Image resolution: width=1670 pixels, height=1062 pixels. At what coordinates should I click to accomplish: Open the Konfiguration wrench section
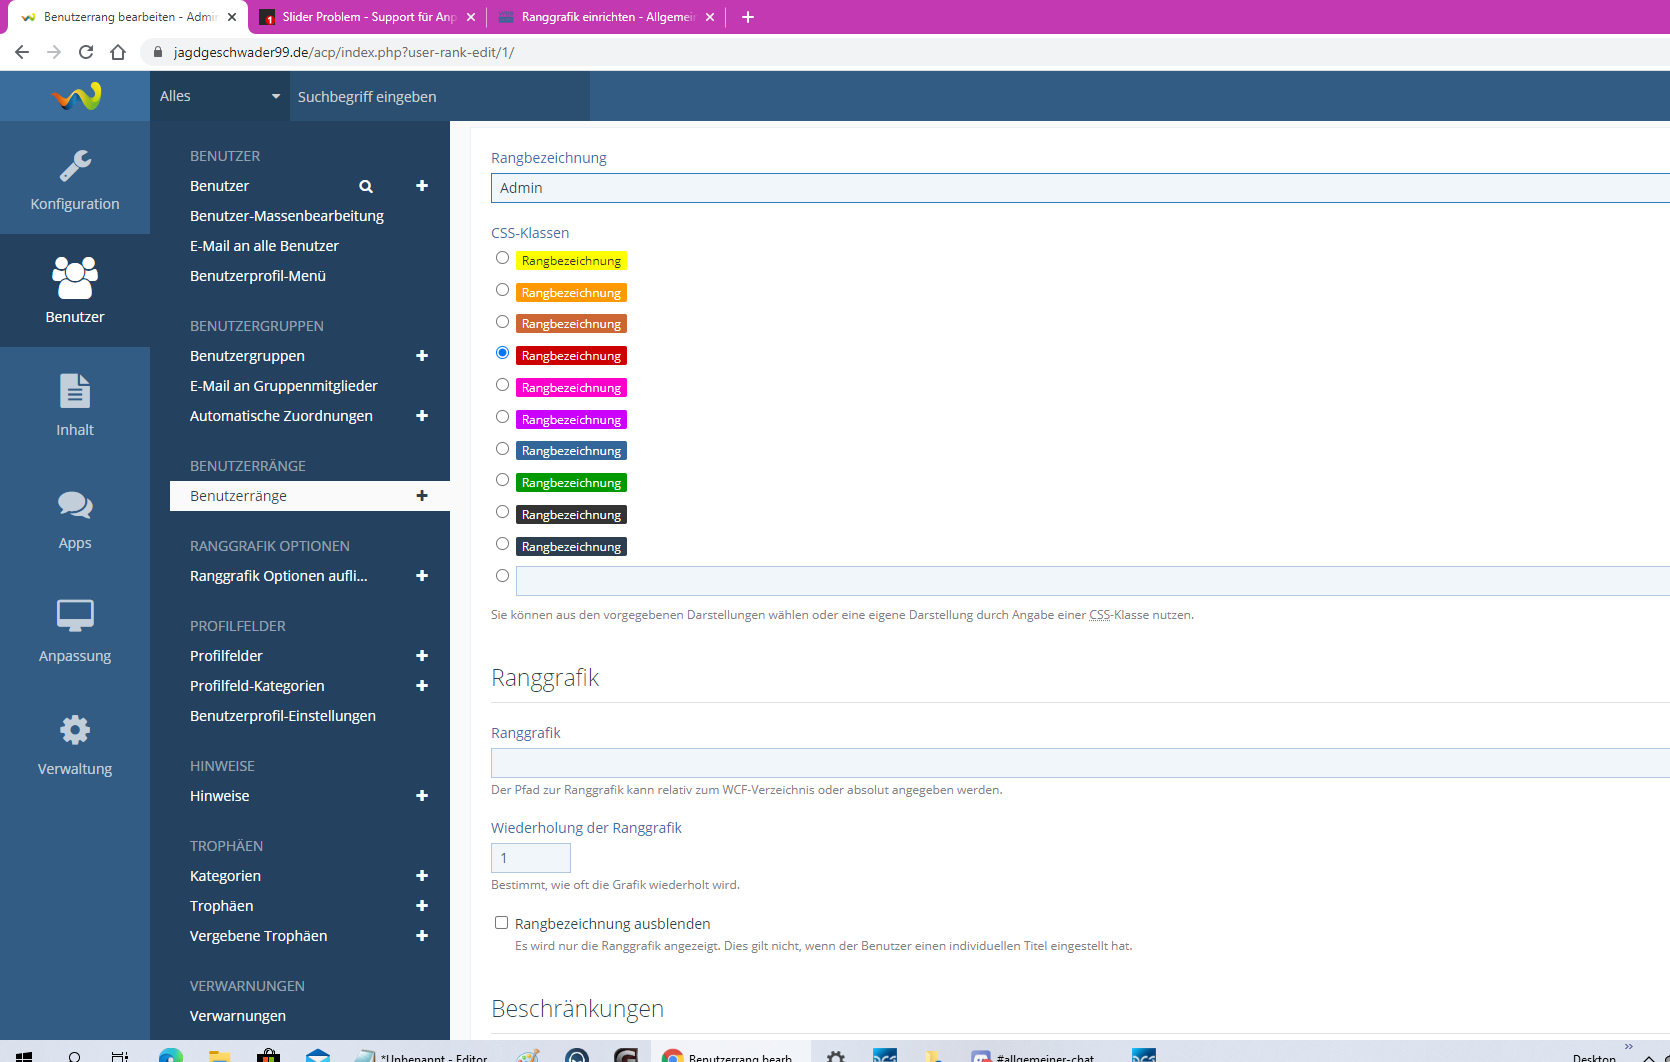75,180
